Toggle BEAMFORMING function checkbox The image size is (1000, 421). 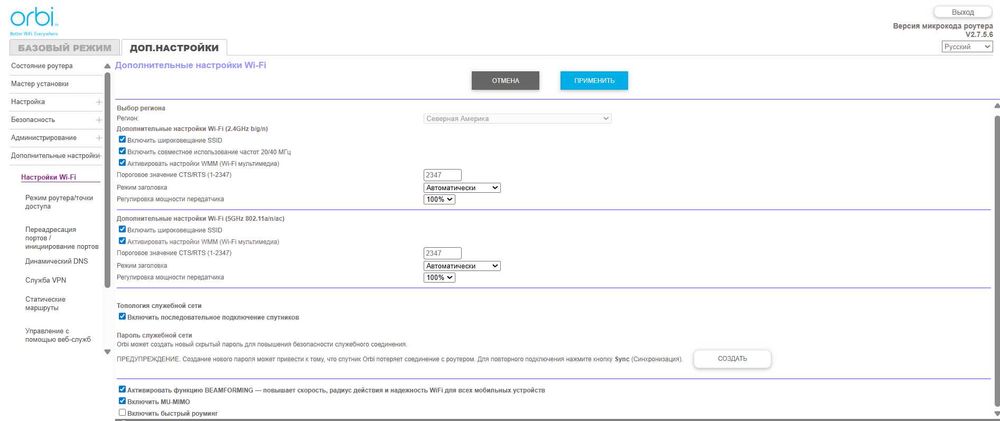point(122,389)
